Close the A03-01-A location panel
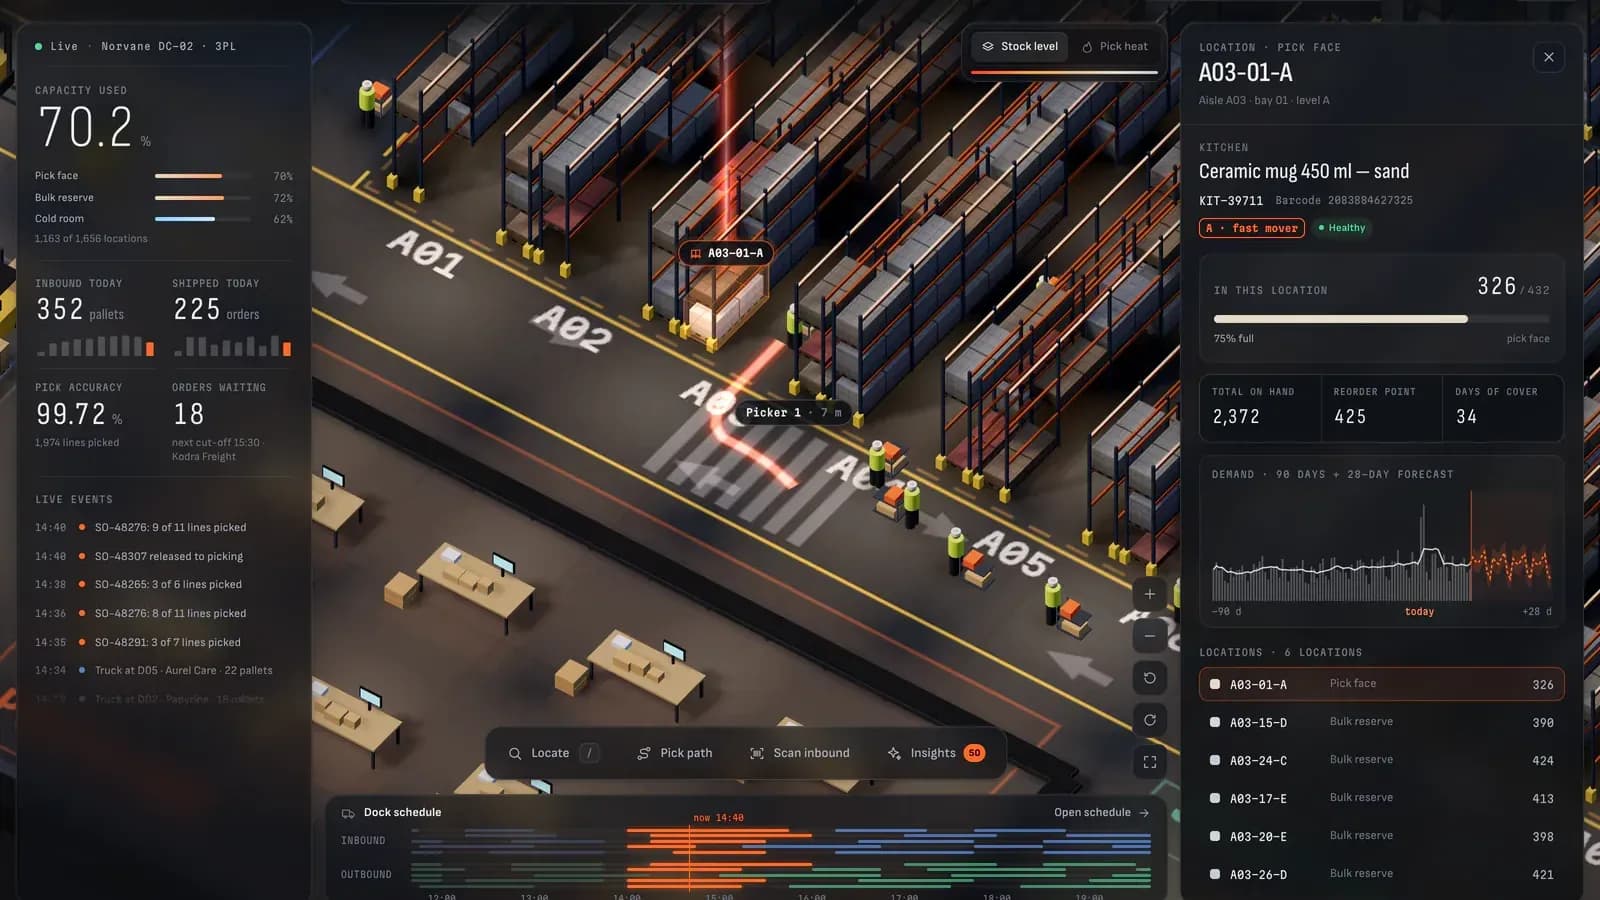Viewport: 1600px width, 900px height. tap(1548, 57)
